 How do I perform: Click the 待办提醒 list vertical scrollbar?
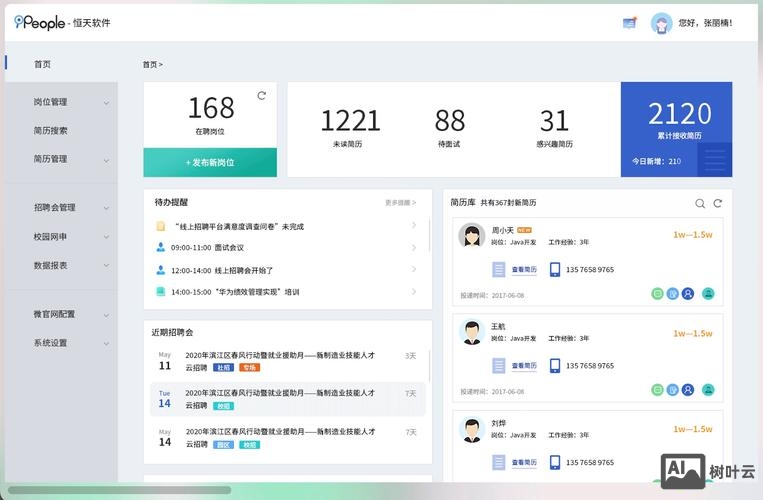tap(429, 234)
